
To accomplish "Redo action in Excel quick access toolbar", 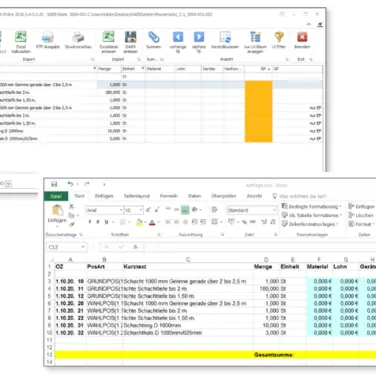I will pos(87,184).
